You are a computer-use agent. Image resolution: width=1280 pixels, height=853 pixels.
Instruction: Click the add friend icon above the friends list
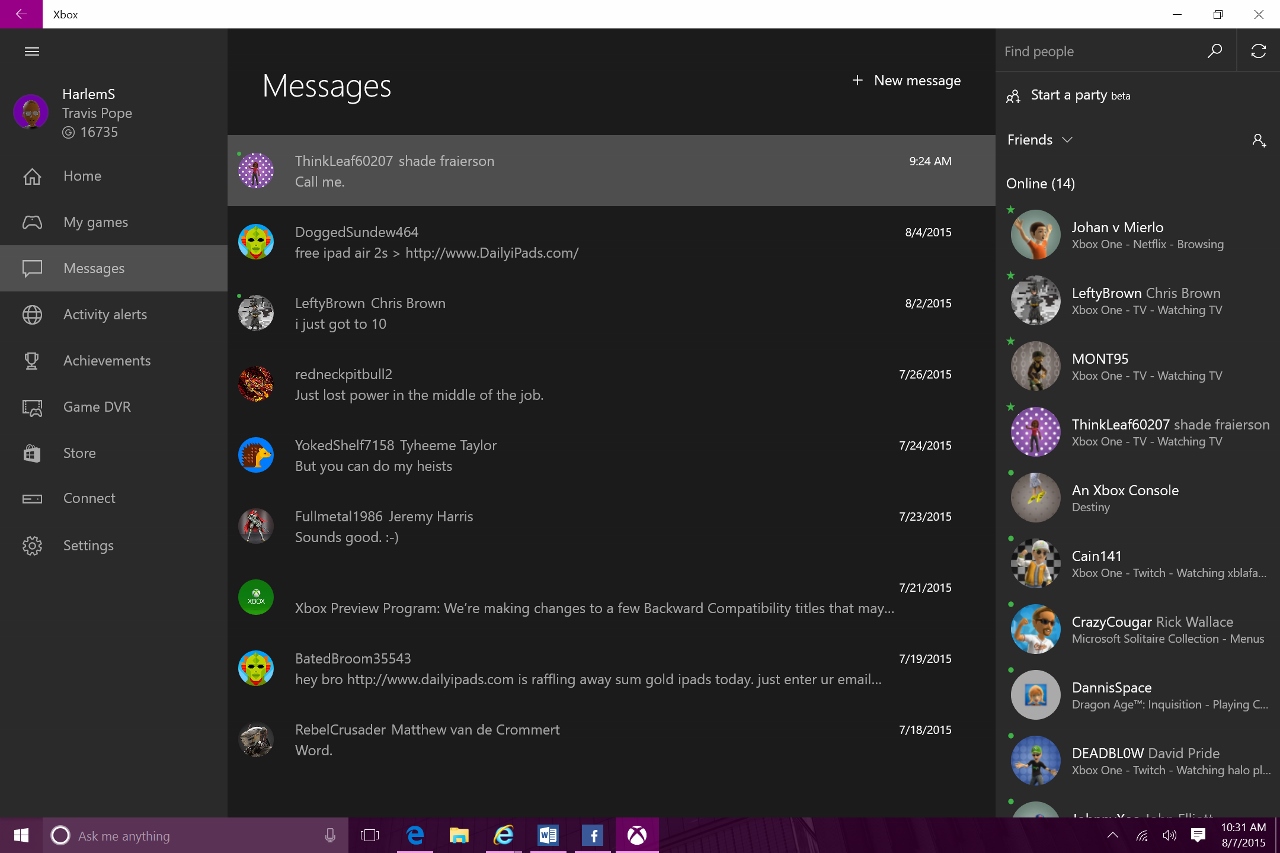coord(1259,141)
